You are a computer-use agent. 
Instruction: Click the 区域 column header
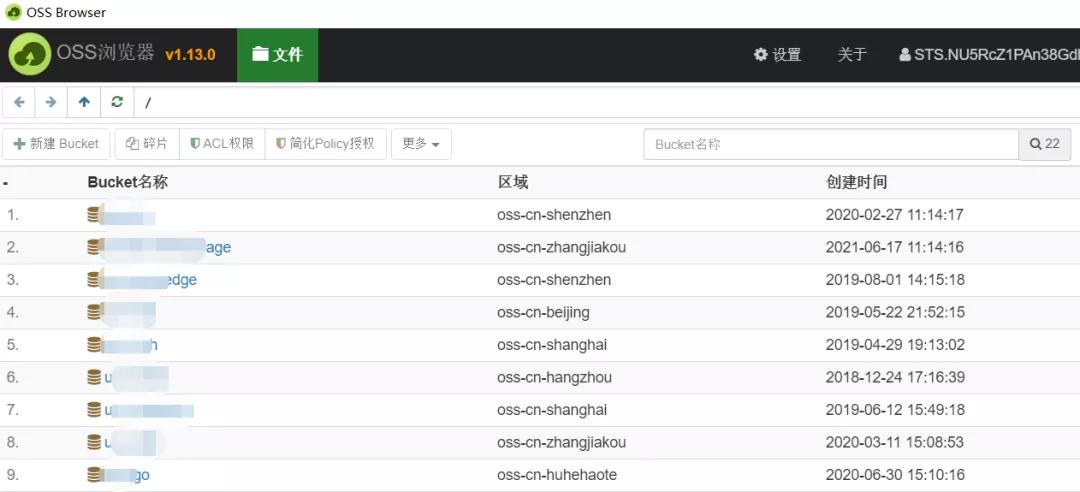tap(512, 183)
